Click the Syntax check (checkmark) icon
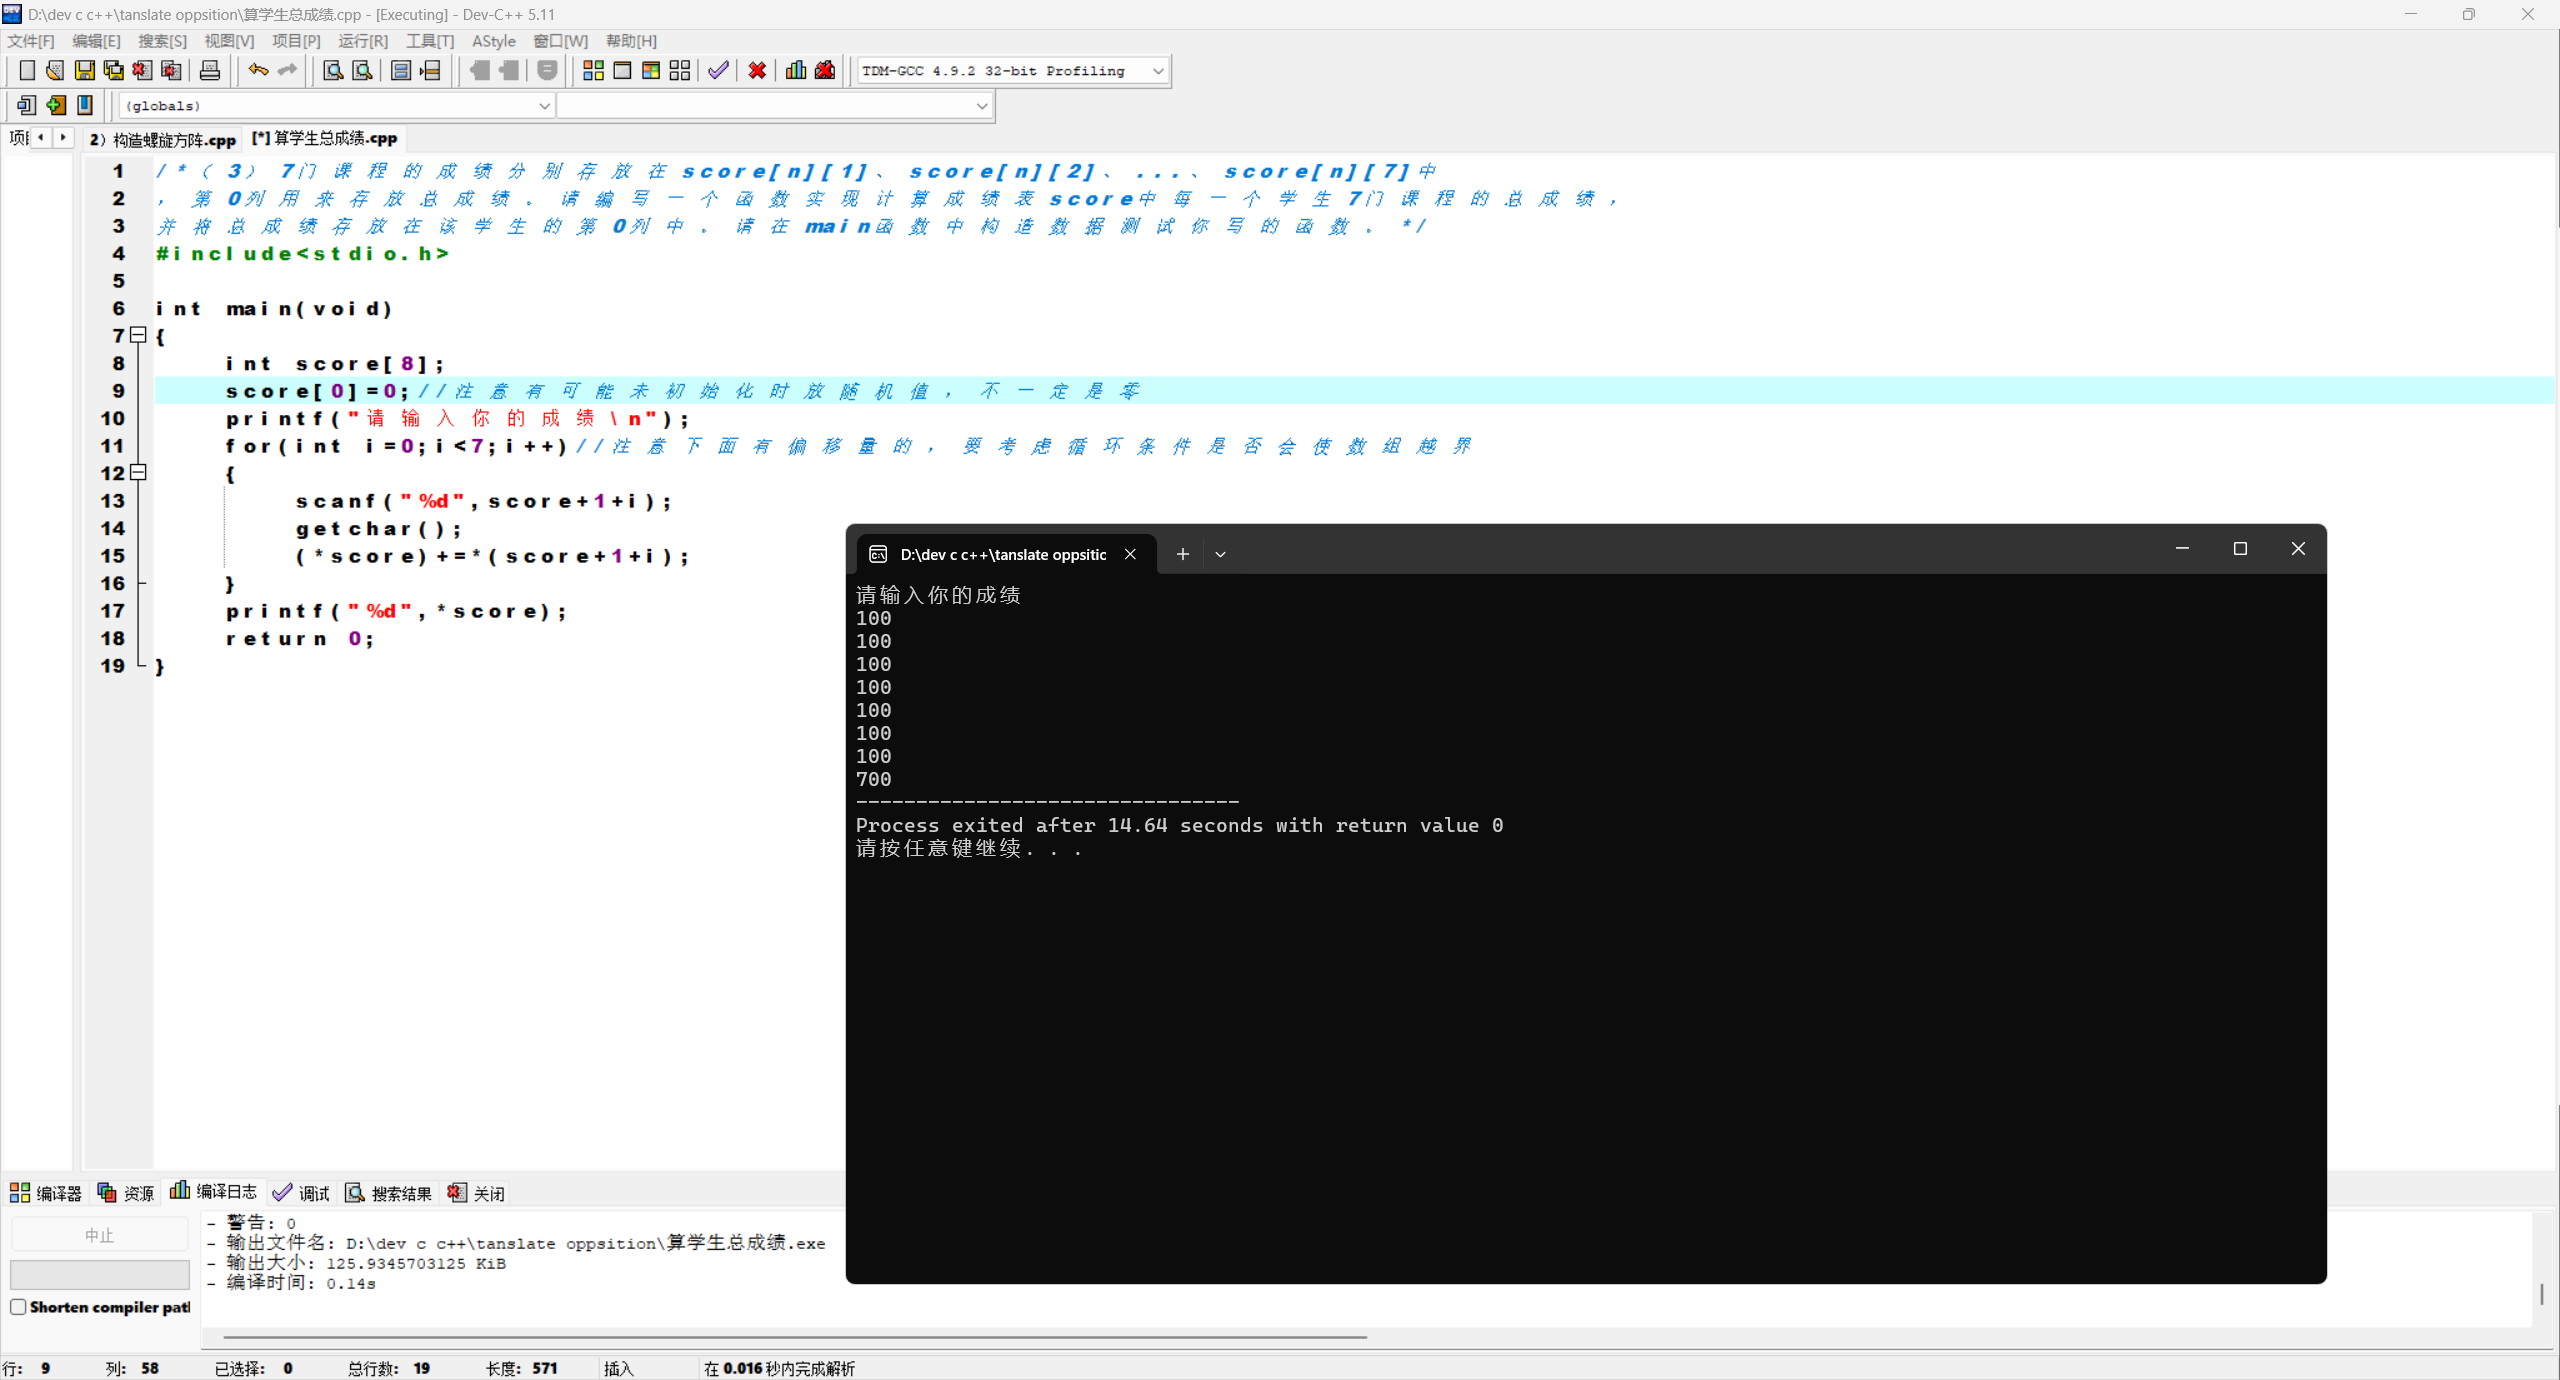Screen dimensions: 2560x1380 [718, 70]
